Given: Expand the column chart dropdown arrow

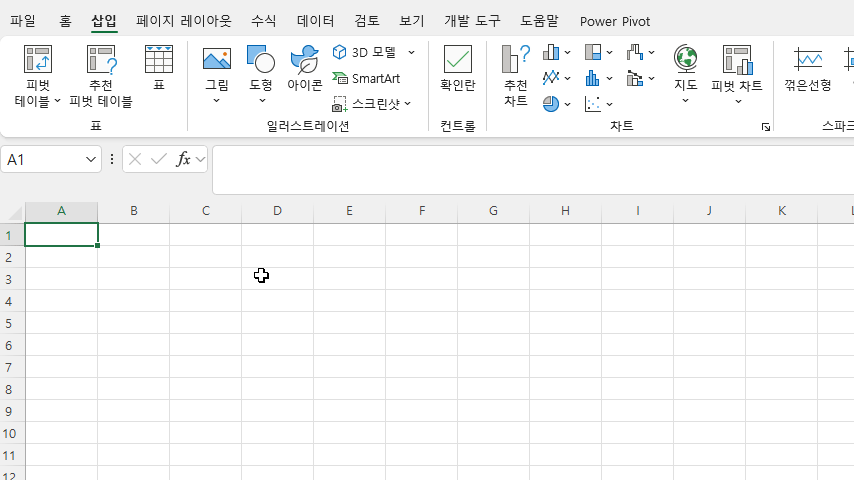Looking at the screenshot, I should click(567, 52).
